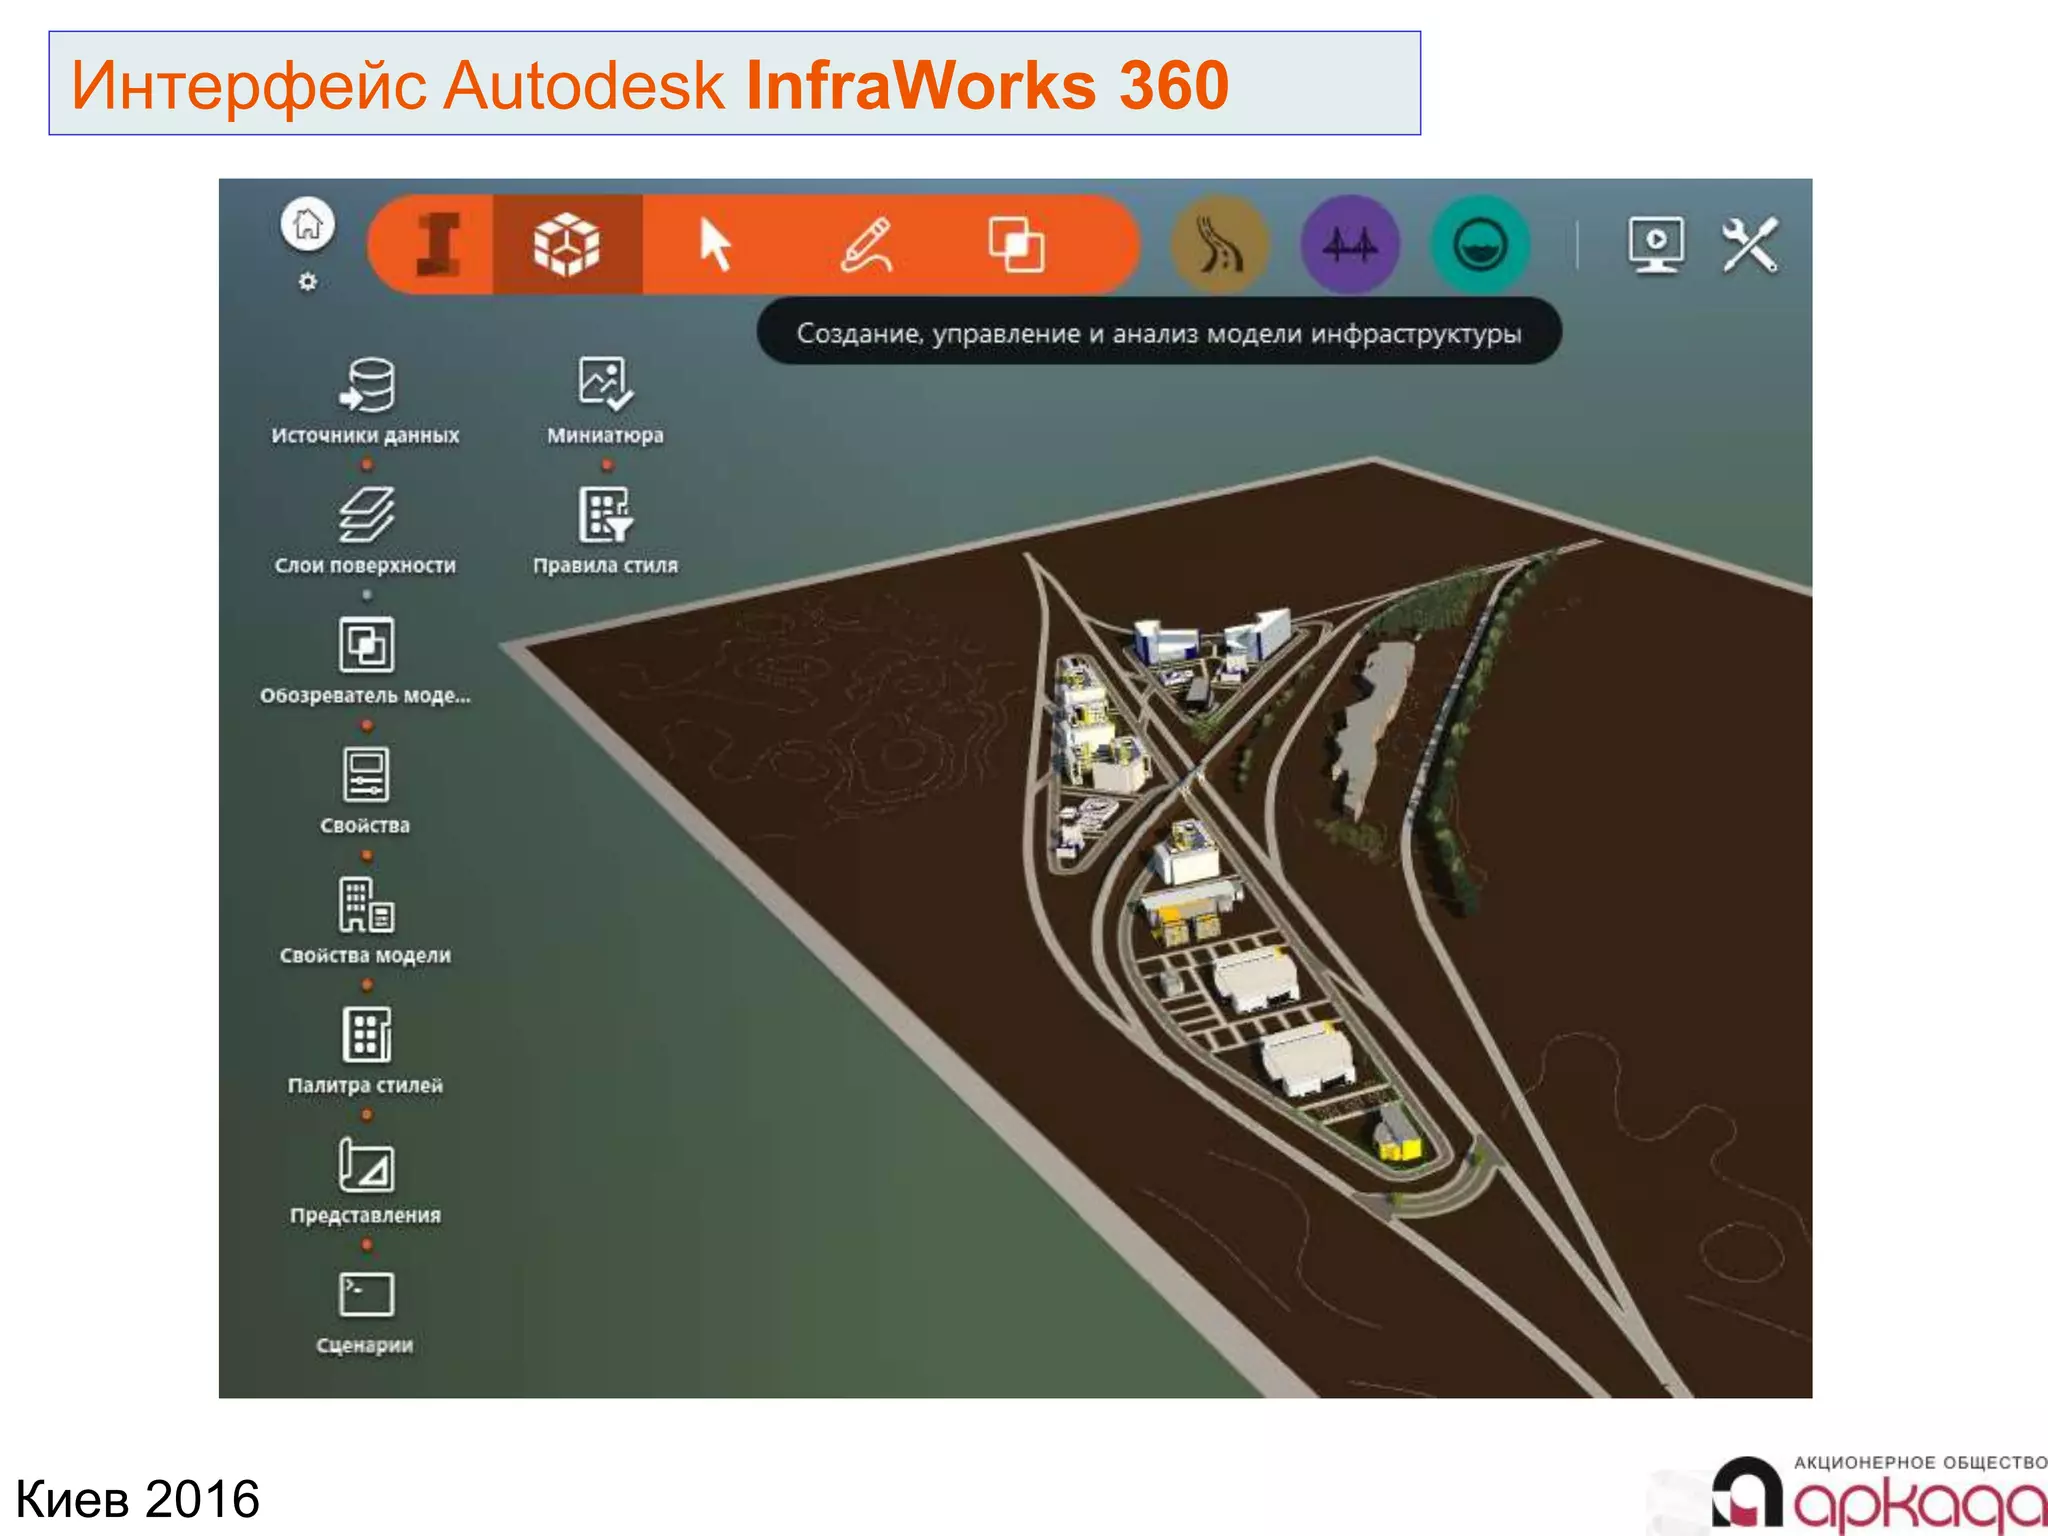Click the InfraWorks 'I' logo button

click(x=437, y=244)
